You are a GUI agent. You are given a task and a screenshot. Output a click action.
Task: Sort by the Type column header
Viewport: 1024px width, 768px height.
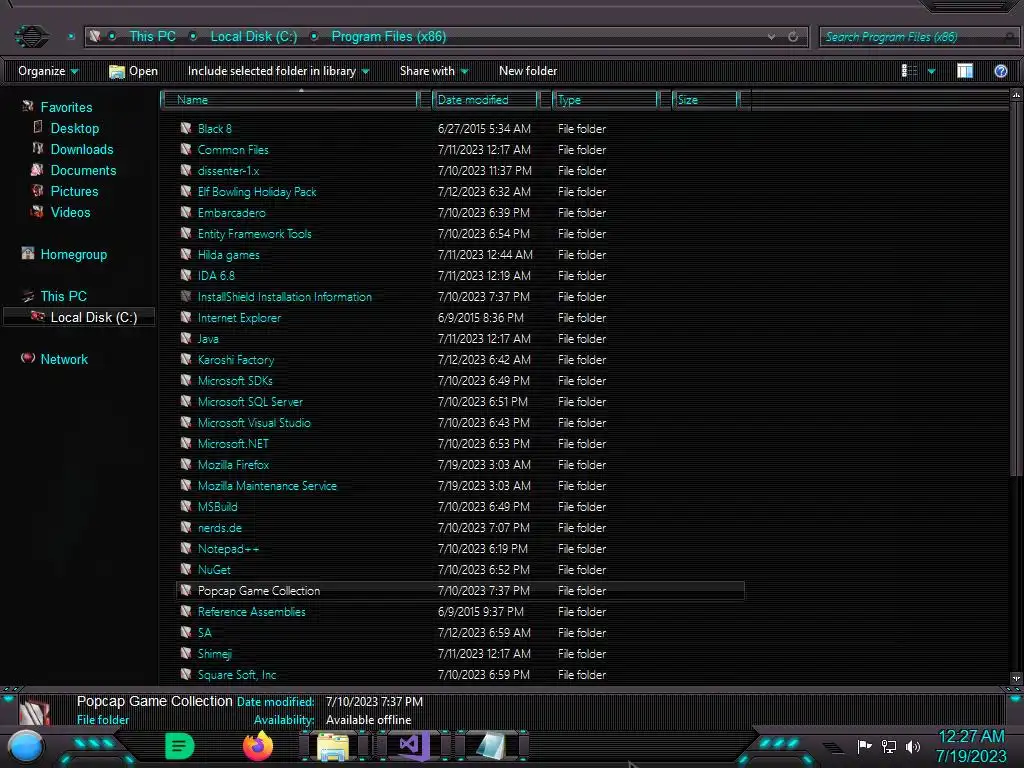coord(605,99)
